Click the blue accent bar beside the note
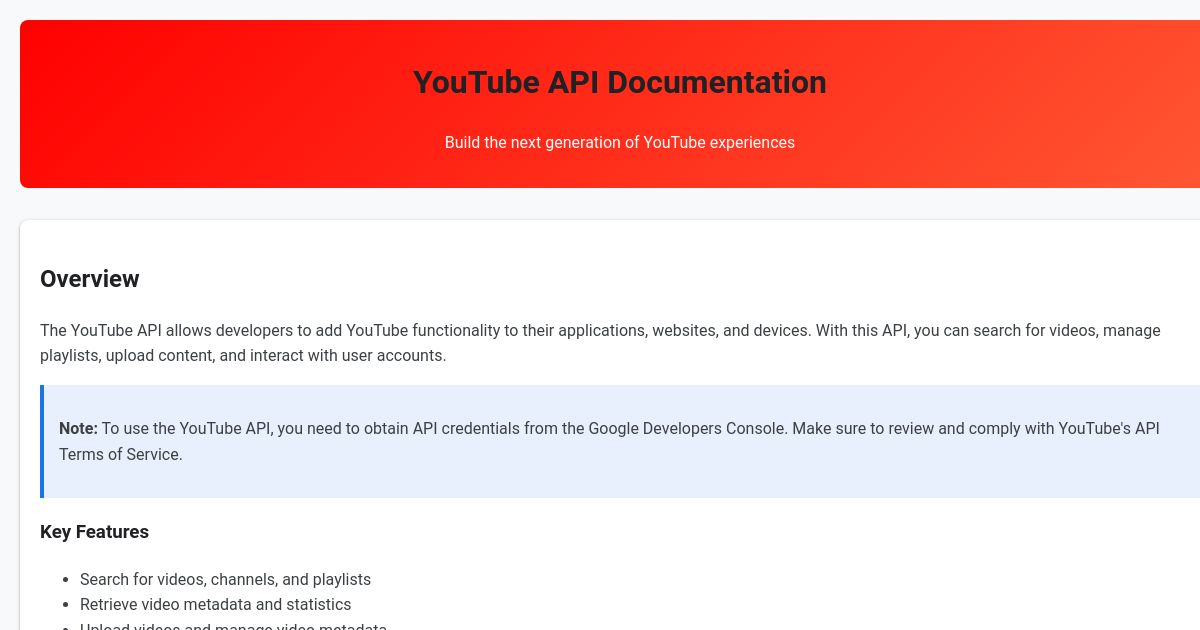Screen dimensions: 1200x630 coord(43,441)
